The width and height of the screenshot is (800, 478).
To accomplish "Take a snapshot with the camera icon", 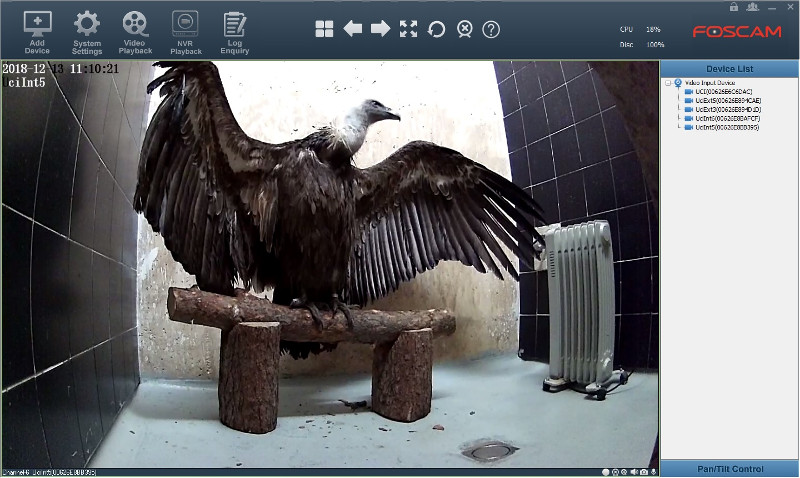I will [644, 472].
